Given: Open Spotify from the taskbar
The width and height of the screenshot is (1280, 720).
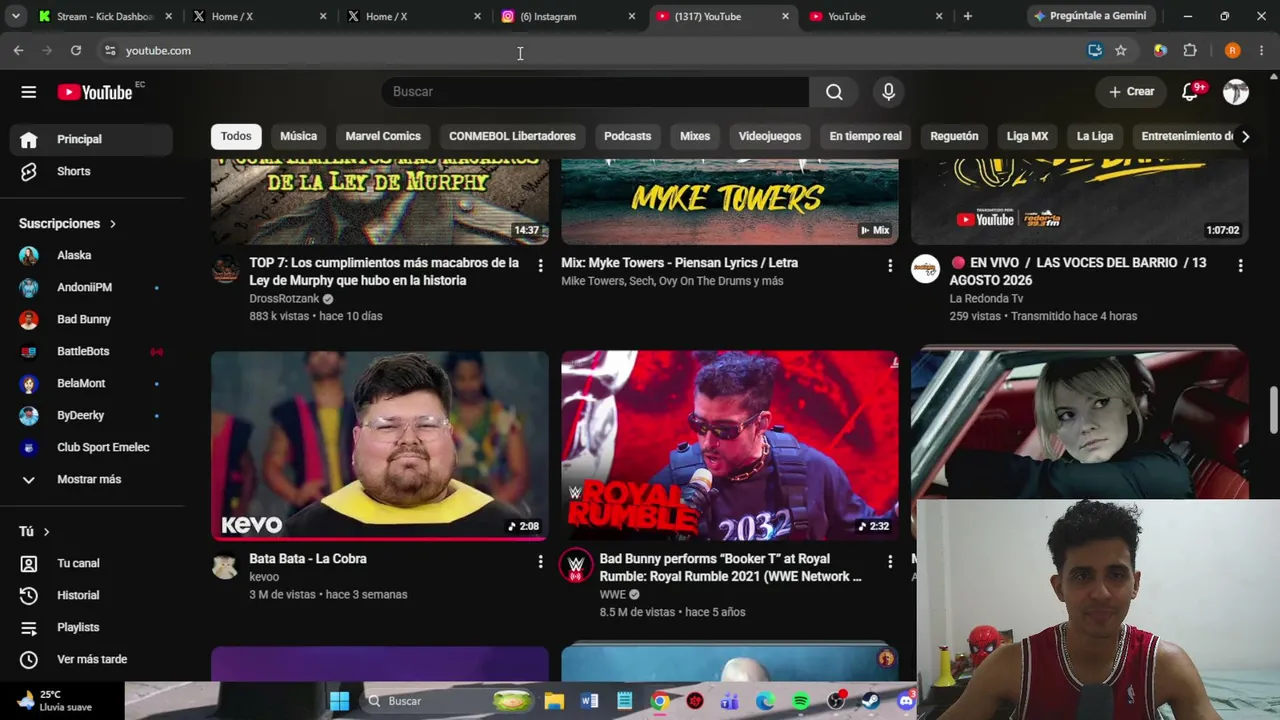Looking at the screenshot, I should point(800,701).
